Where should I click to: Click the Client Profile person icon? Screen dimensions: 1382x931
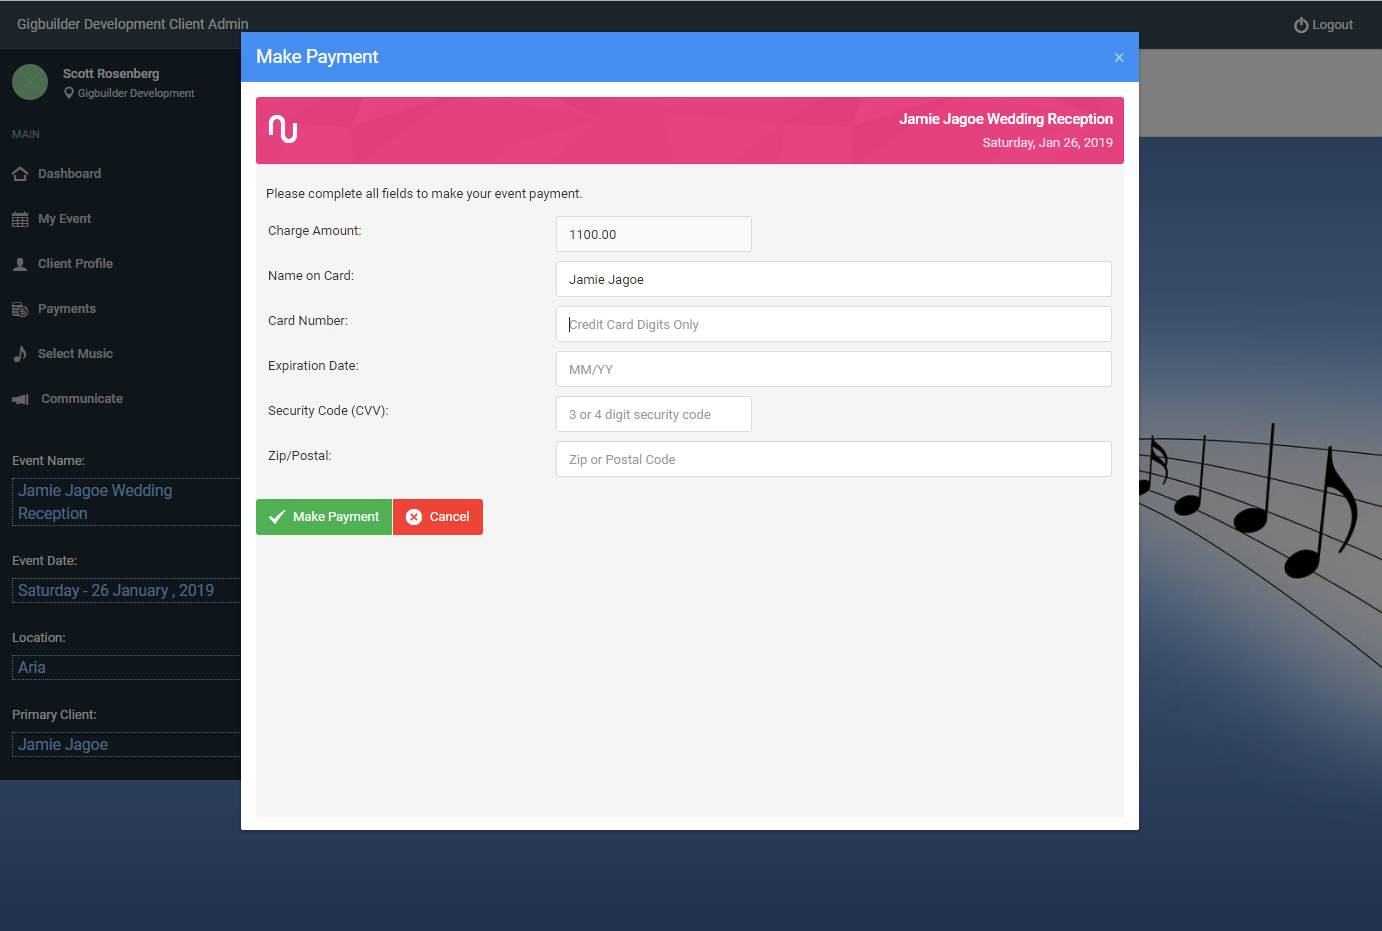[20, 264]
